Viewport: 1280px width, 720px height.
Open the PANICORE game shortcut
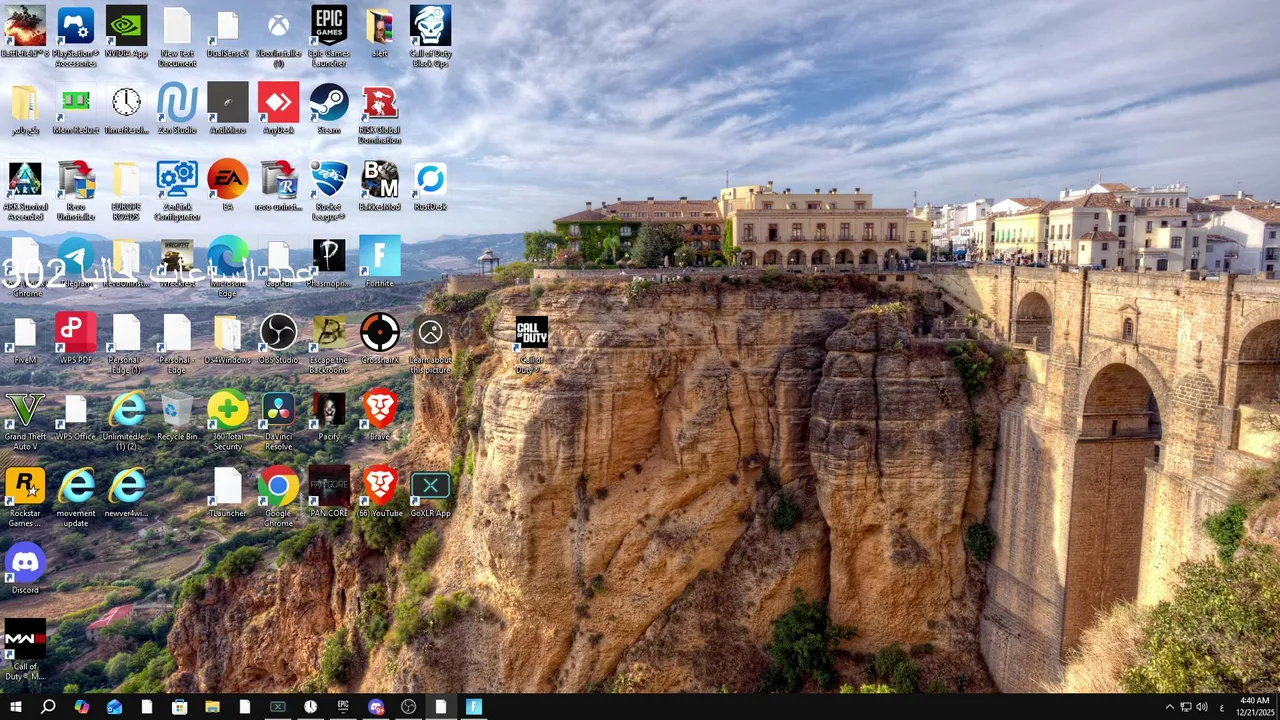click(329, 493)
